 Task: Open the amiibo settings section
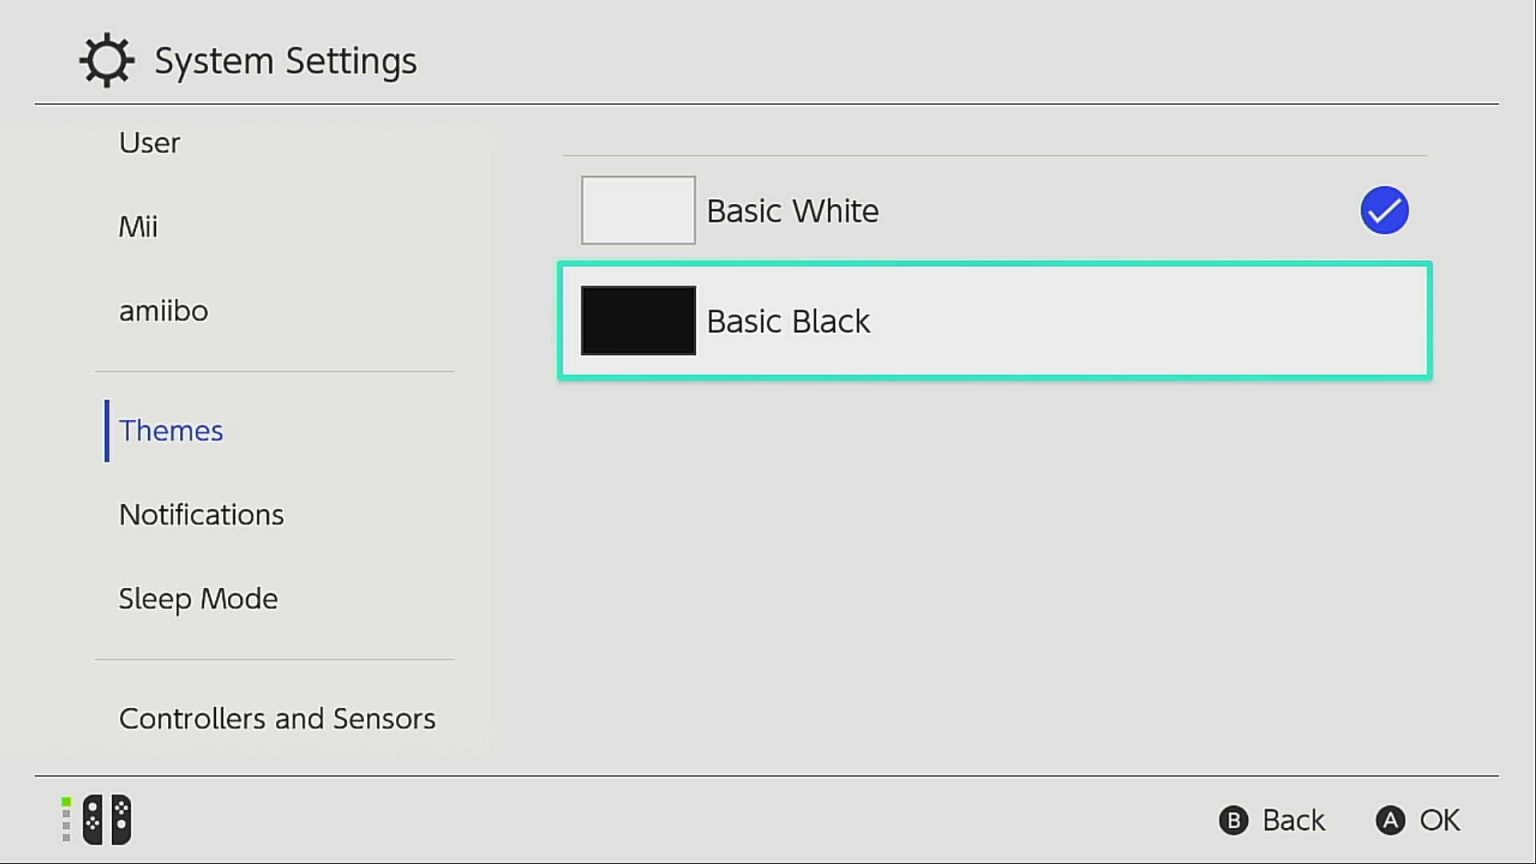click(x=163, y=310)
